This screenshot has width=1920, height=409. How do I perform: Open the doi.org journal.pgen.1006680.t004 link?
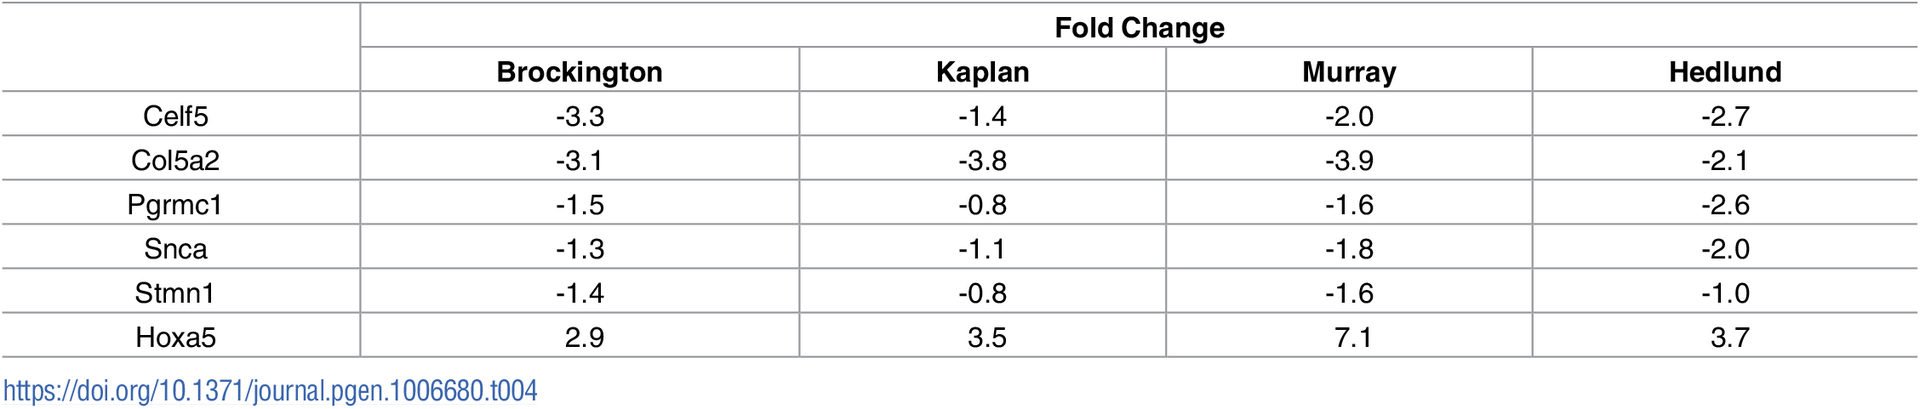pyautogui.click(x=270, y=390)
